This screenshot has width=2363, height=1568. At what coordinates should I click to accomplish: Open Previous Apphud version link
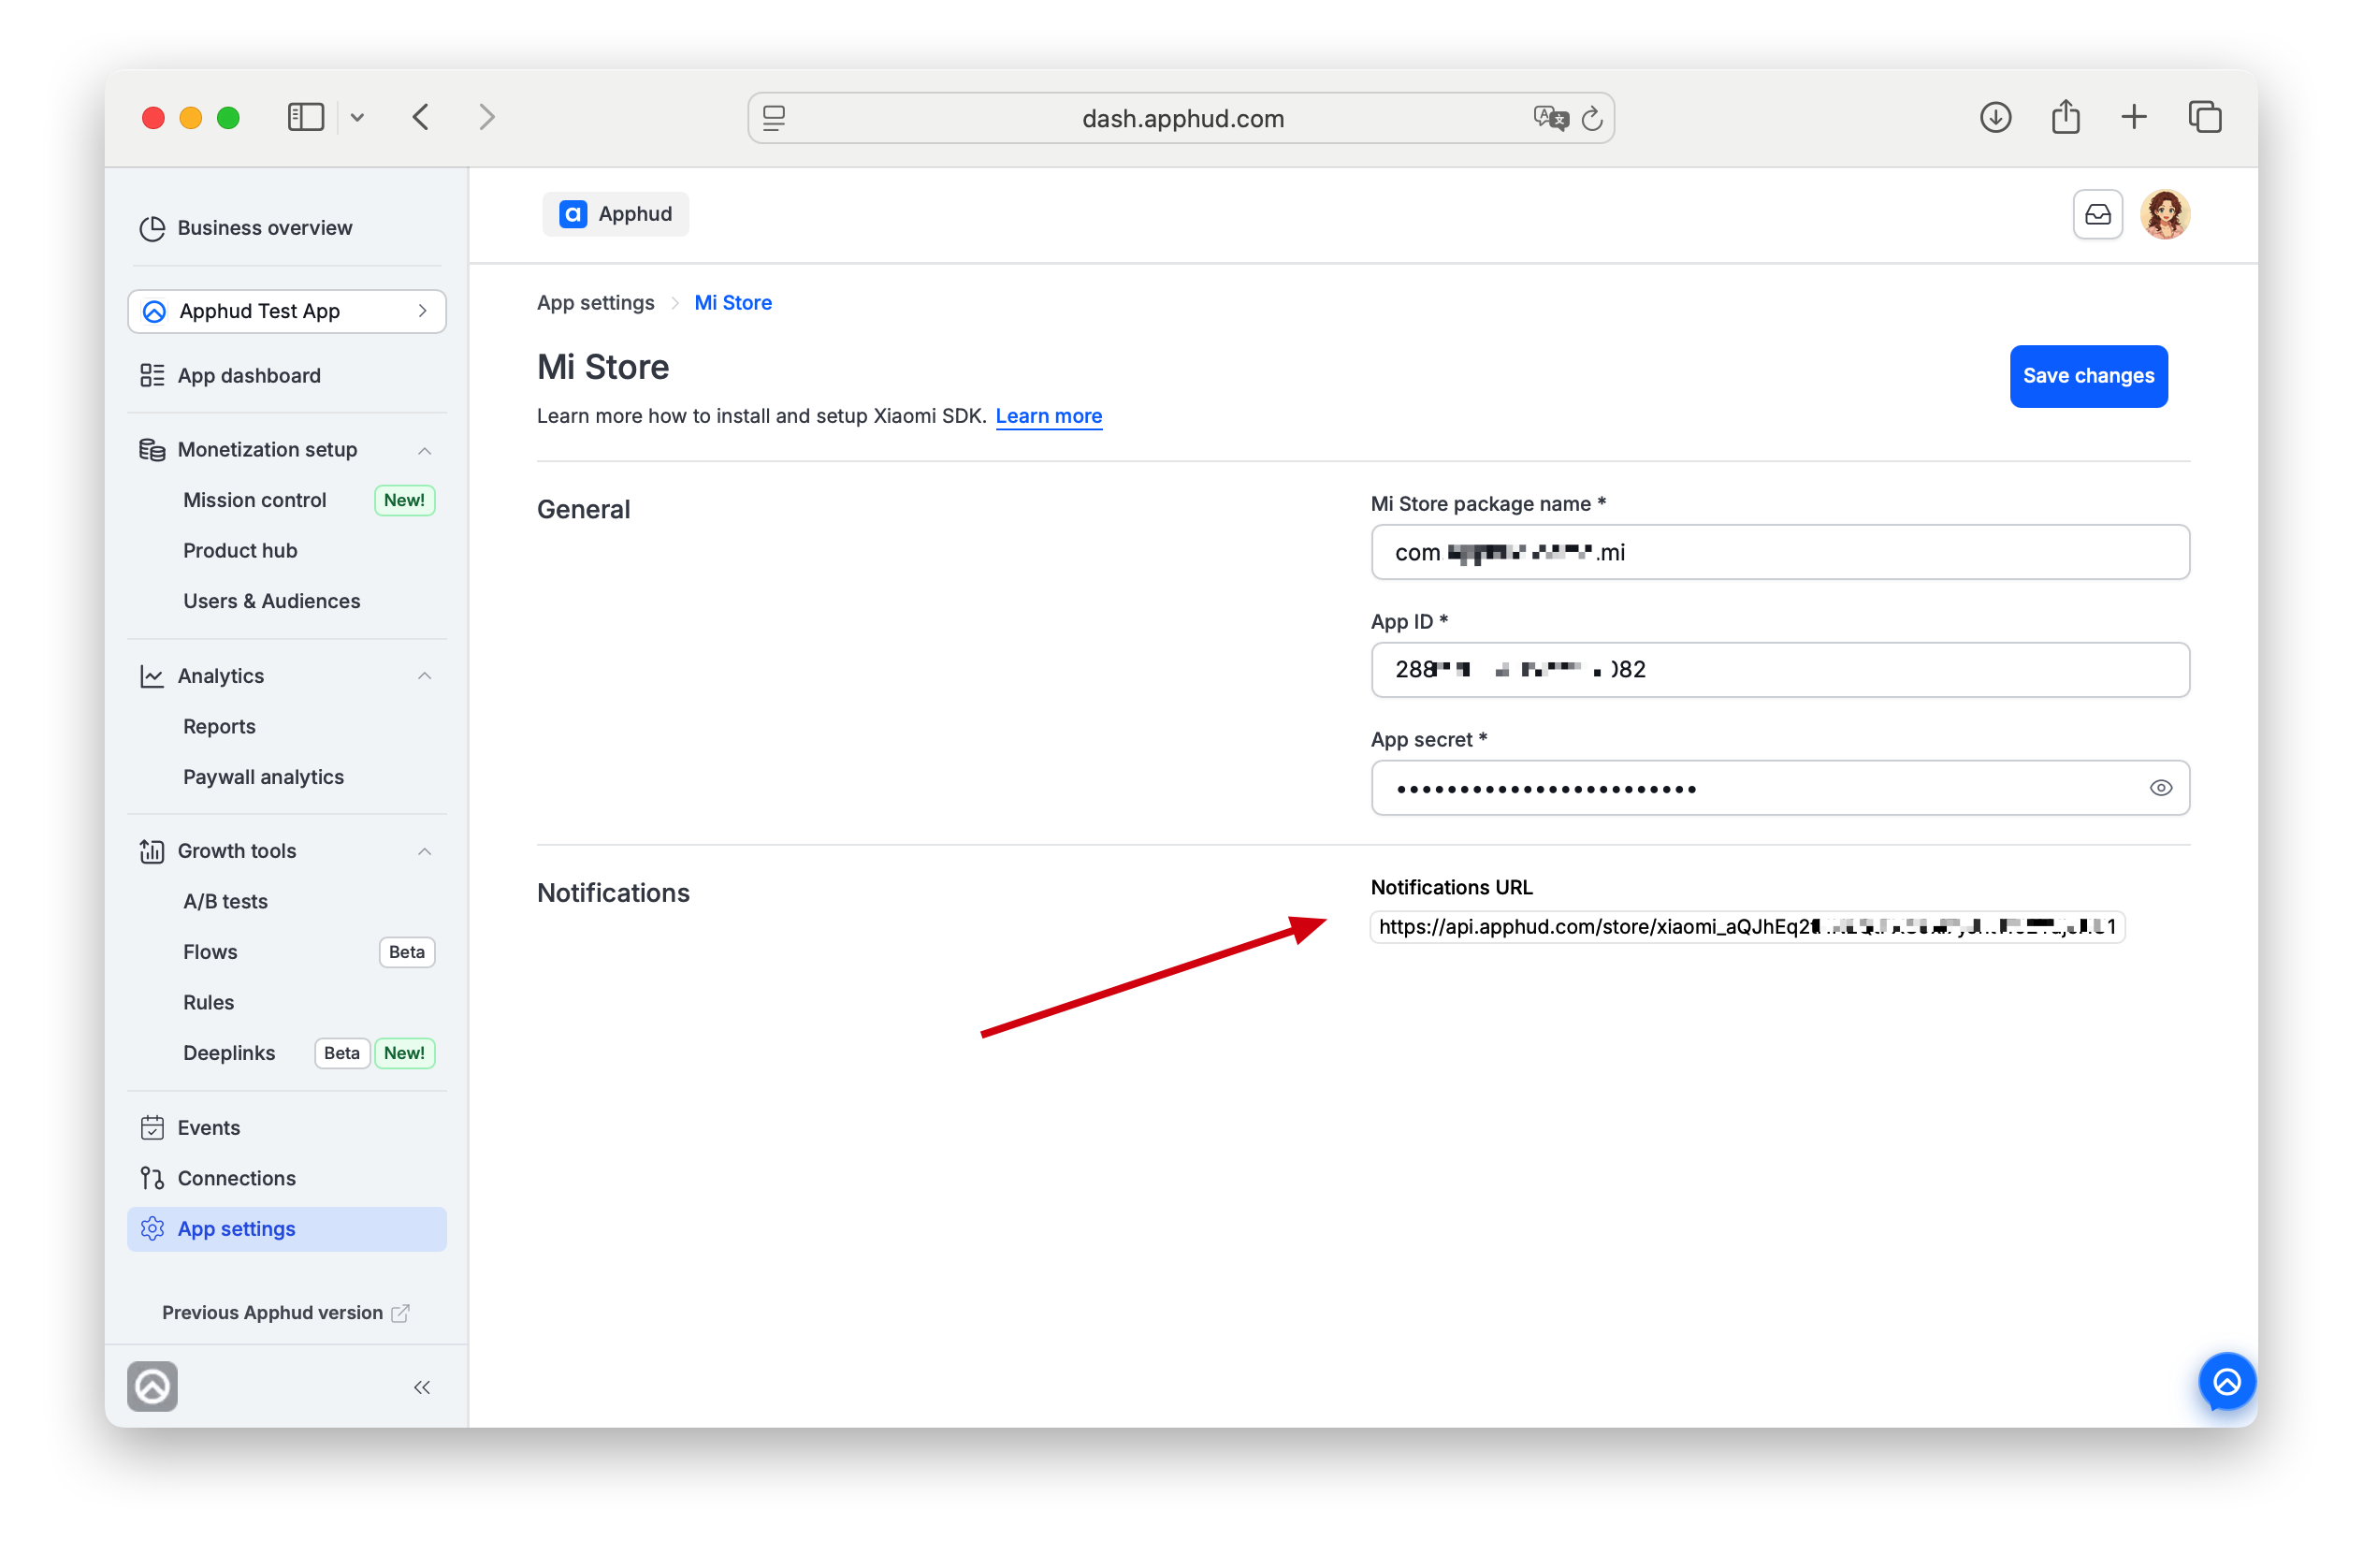tap(272, 1313)
